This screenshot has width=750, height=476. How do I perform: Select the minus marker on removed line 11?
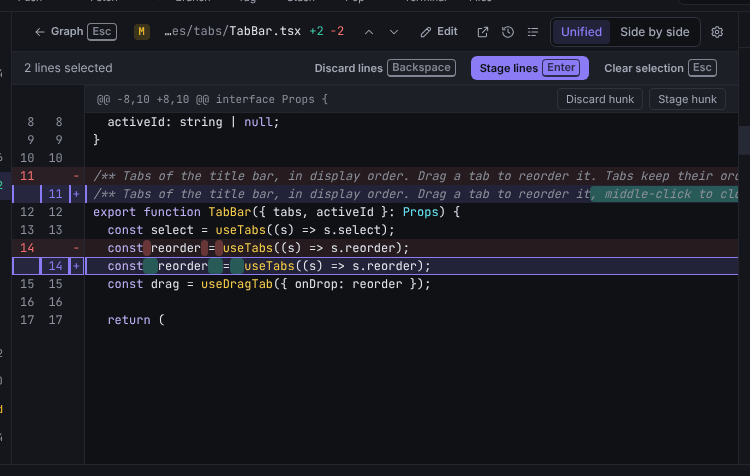[76, 176]
